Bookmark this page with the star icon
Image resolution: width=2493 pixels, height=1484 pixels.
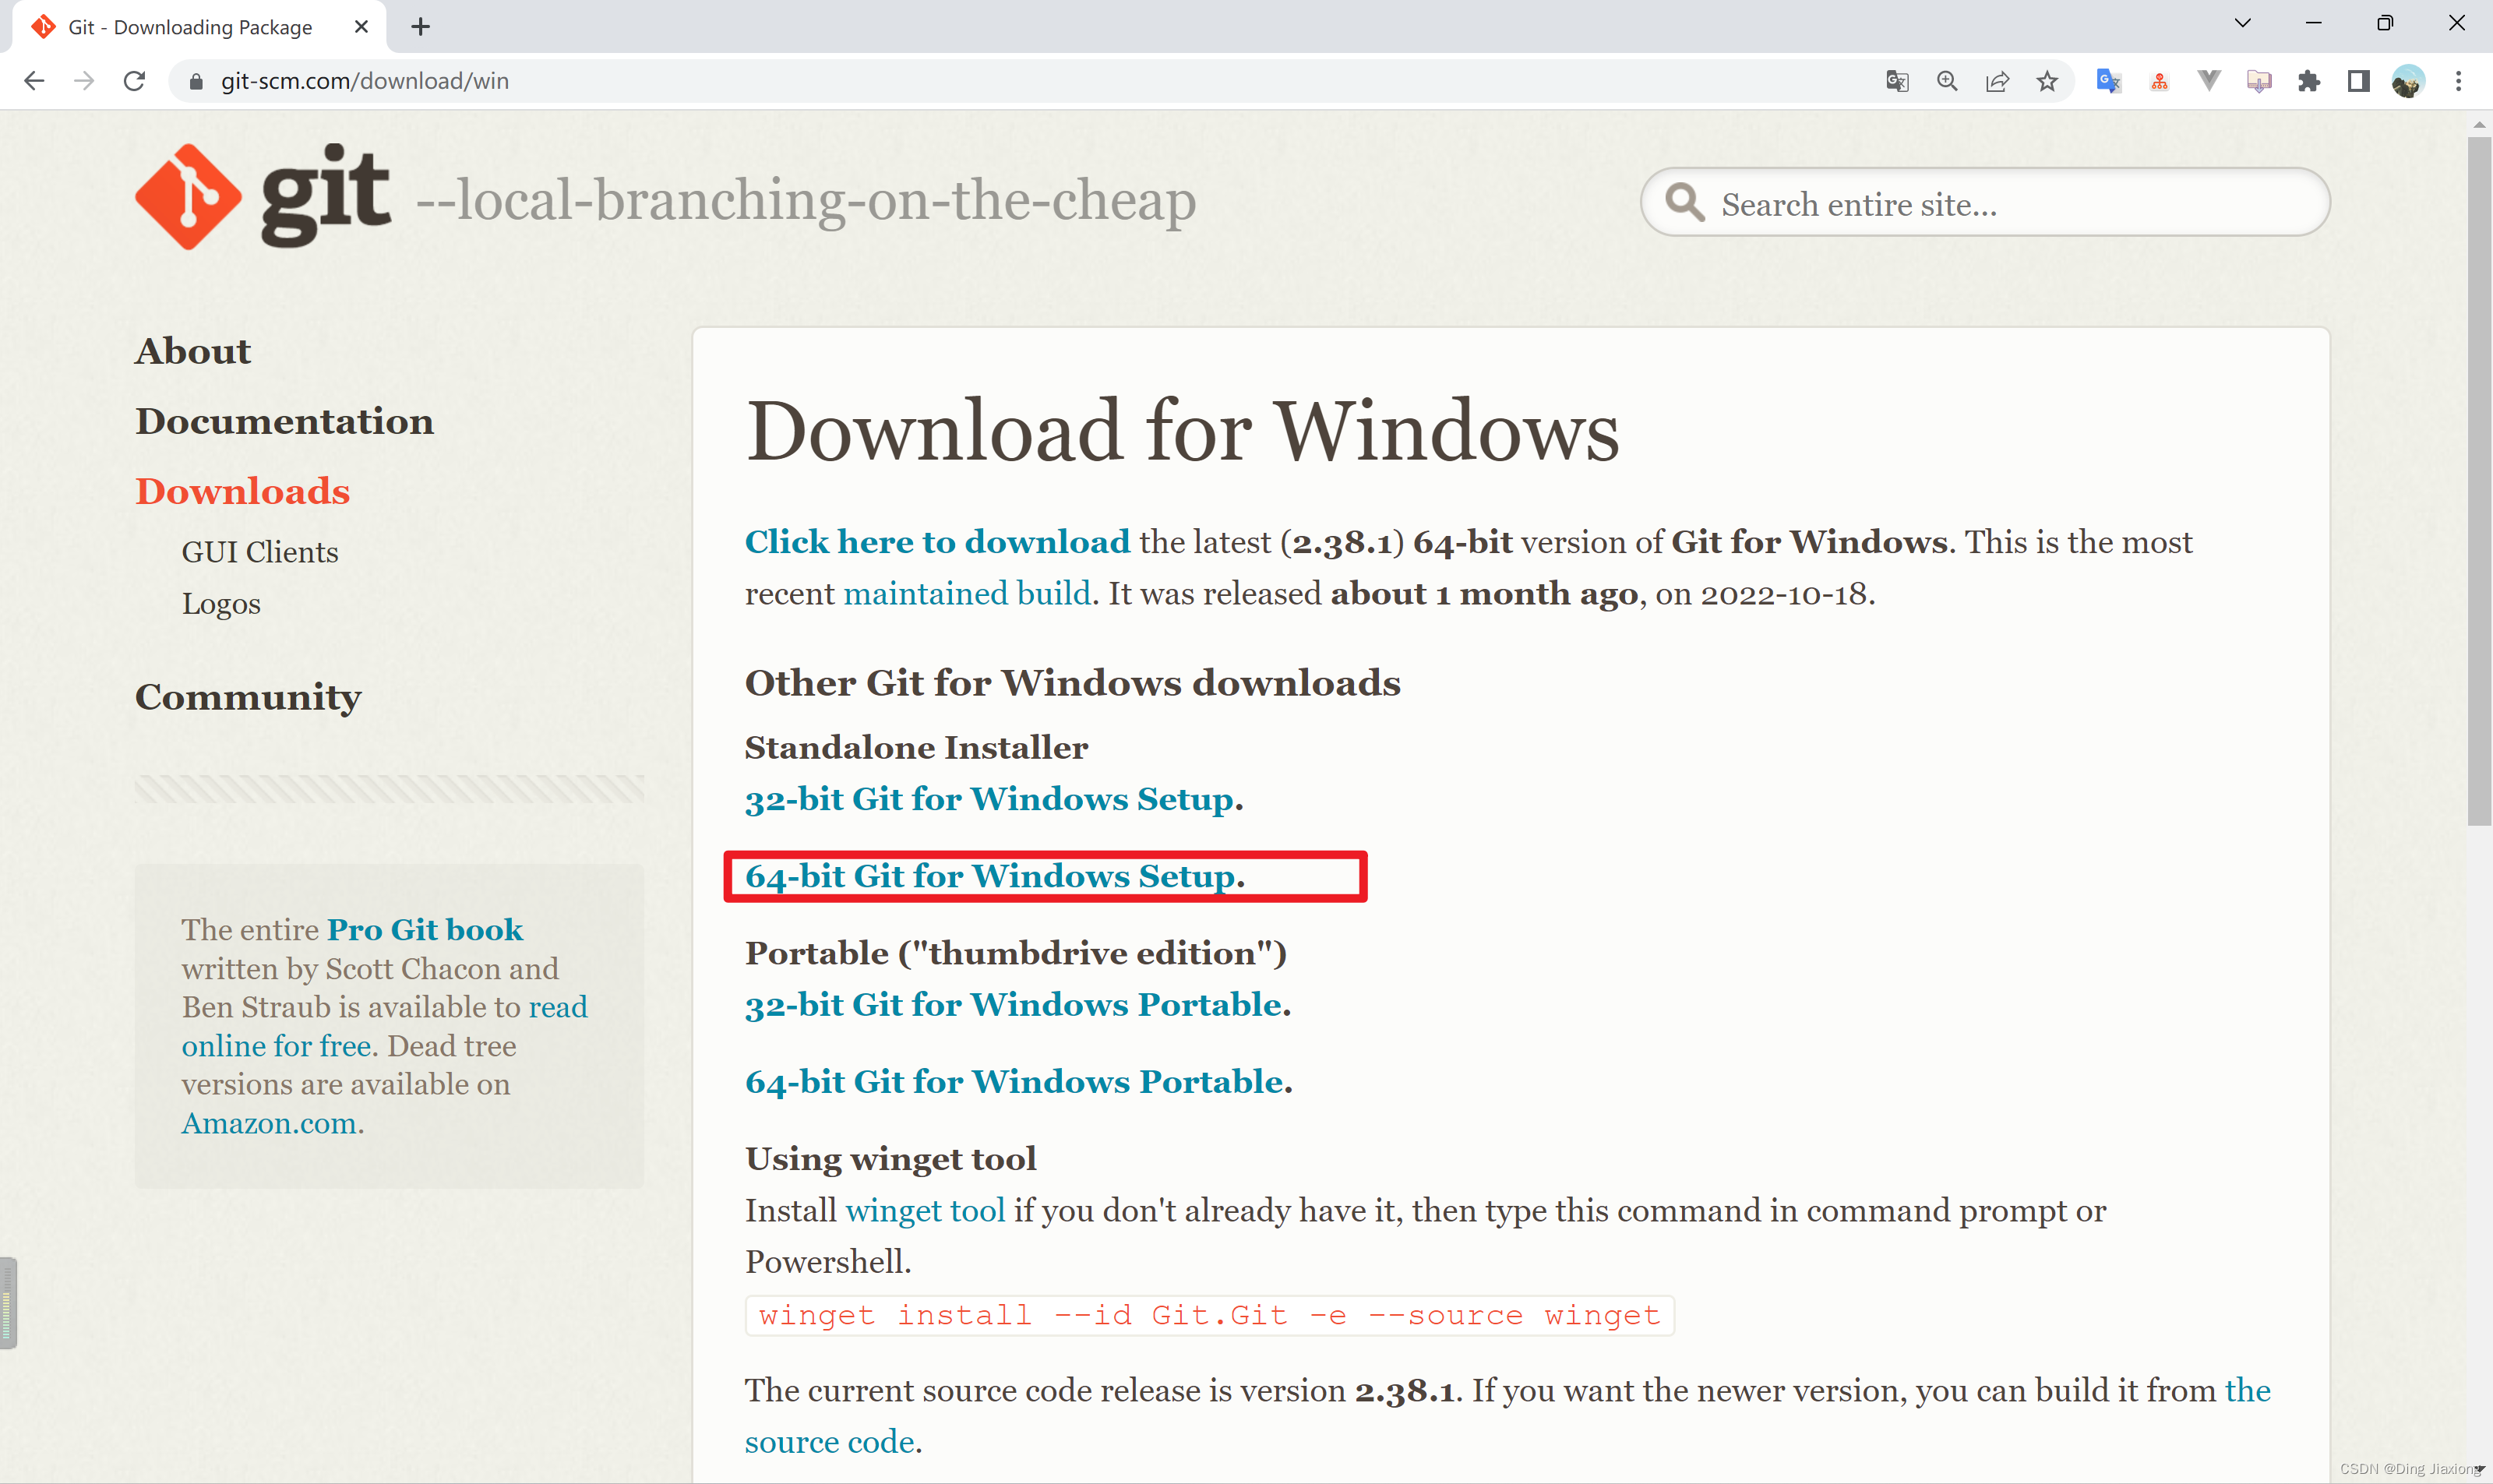[x=2047, y=81]
